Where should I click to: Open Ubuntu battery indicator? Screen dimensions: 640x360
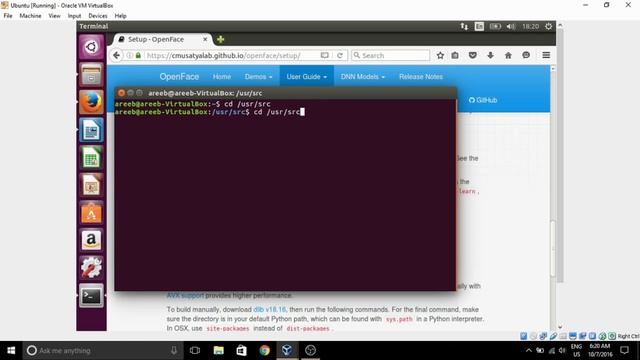pyautogui.click(x=495, y=26)
